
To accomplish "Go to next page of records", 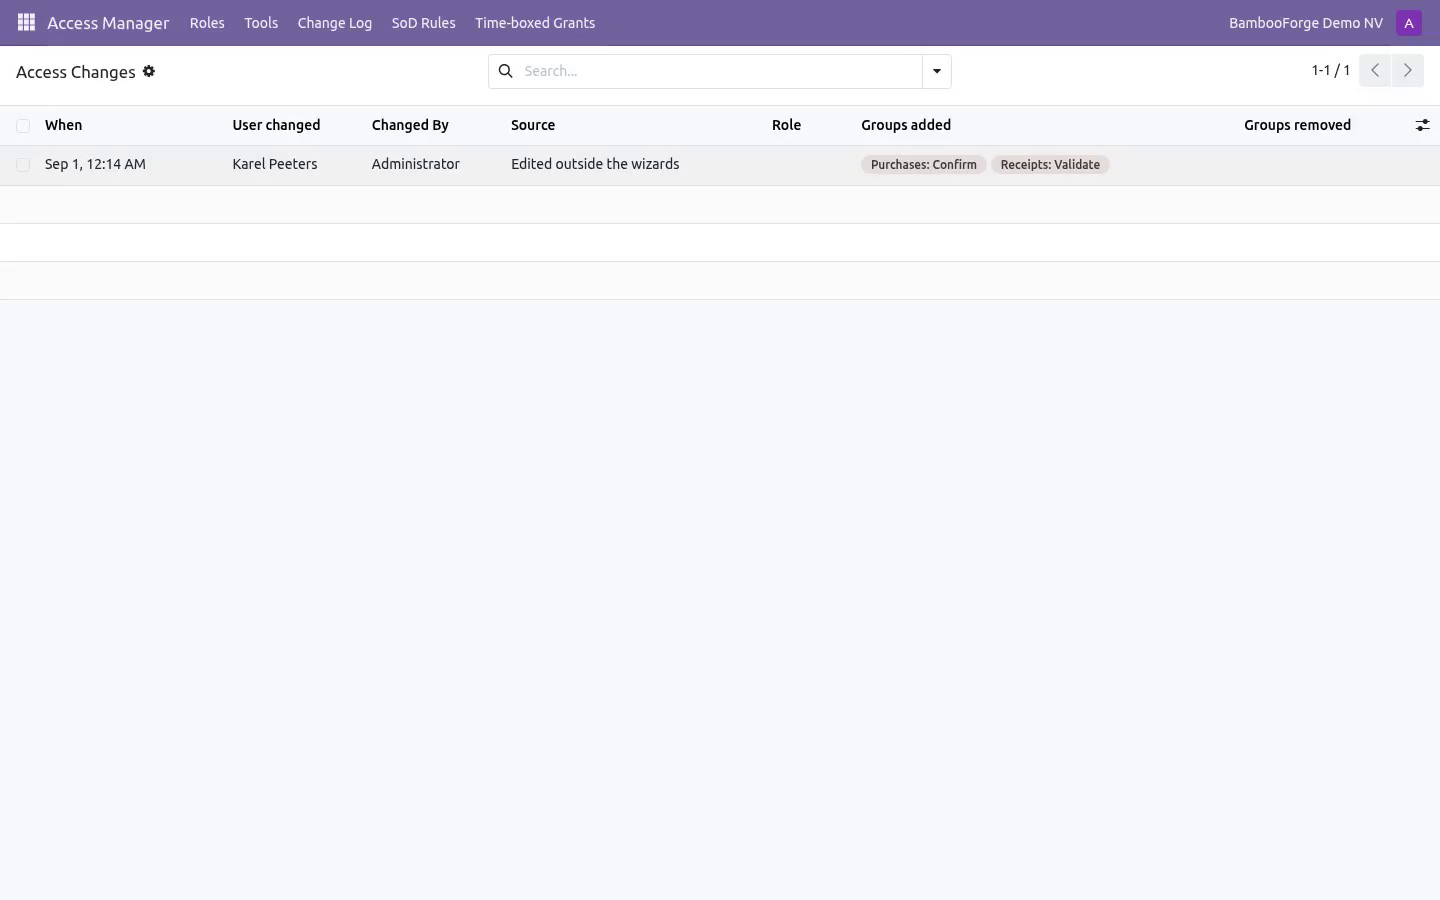I will (x=1408, y=70).
